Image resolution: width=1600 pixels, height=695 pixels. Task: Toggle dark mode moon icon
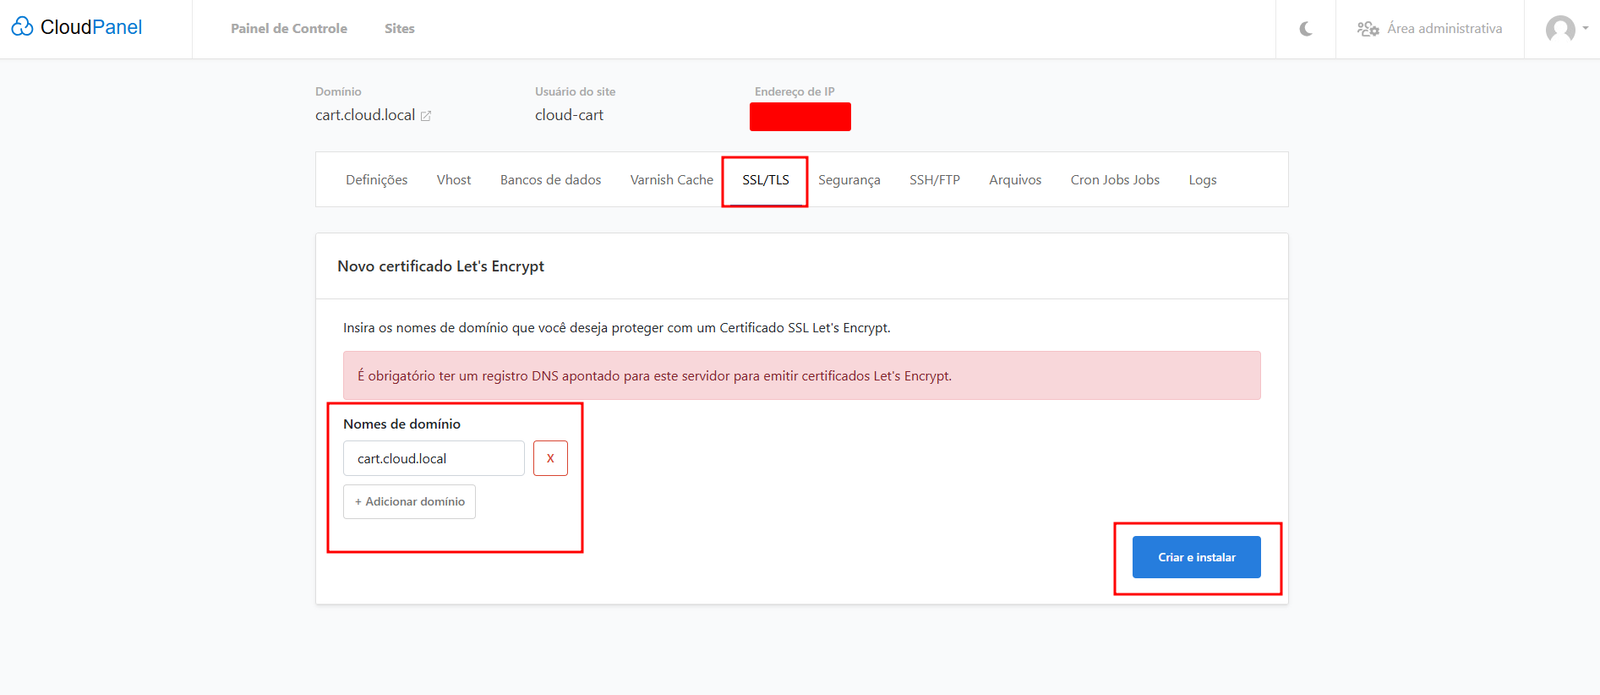click(x=1305, y=29)
